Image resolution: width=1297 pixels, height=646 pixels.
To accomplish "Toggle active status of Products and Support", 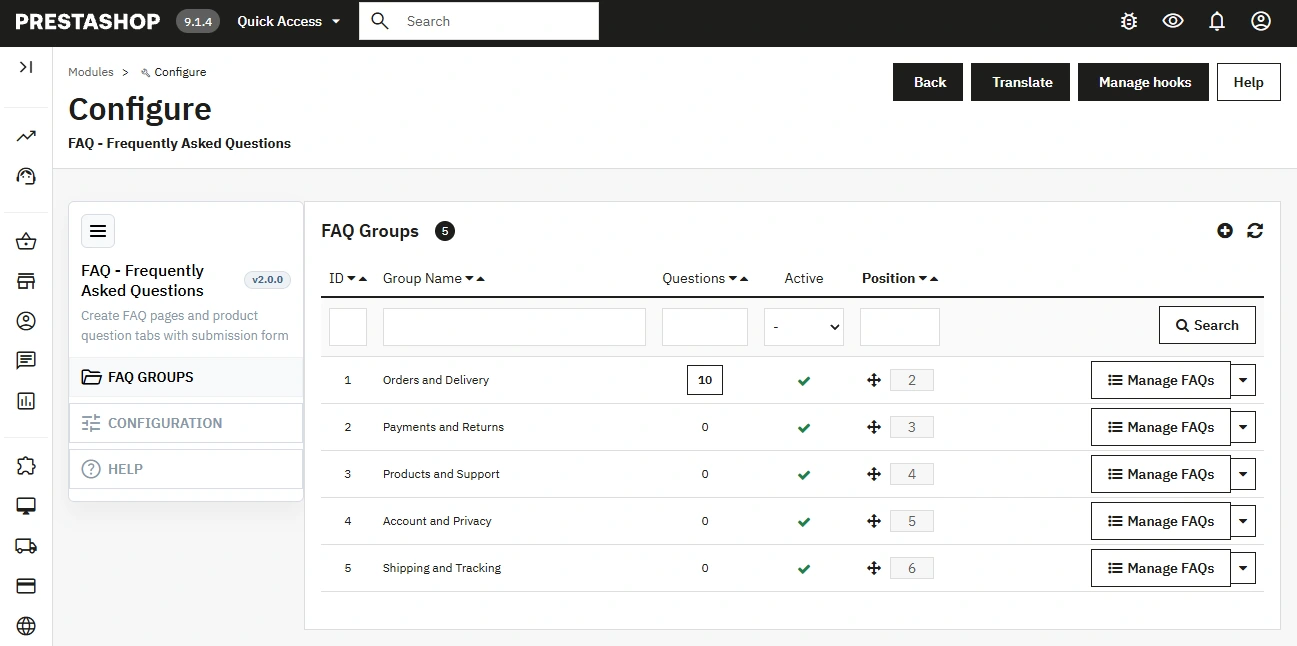I will point(804,475).
